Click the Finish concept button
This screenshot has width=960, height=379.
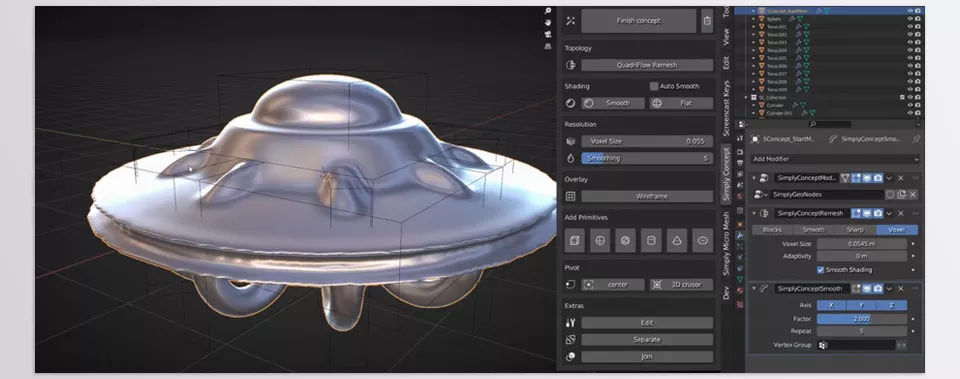coord(639,21)
